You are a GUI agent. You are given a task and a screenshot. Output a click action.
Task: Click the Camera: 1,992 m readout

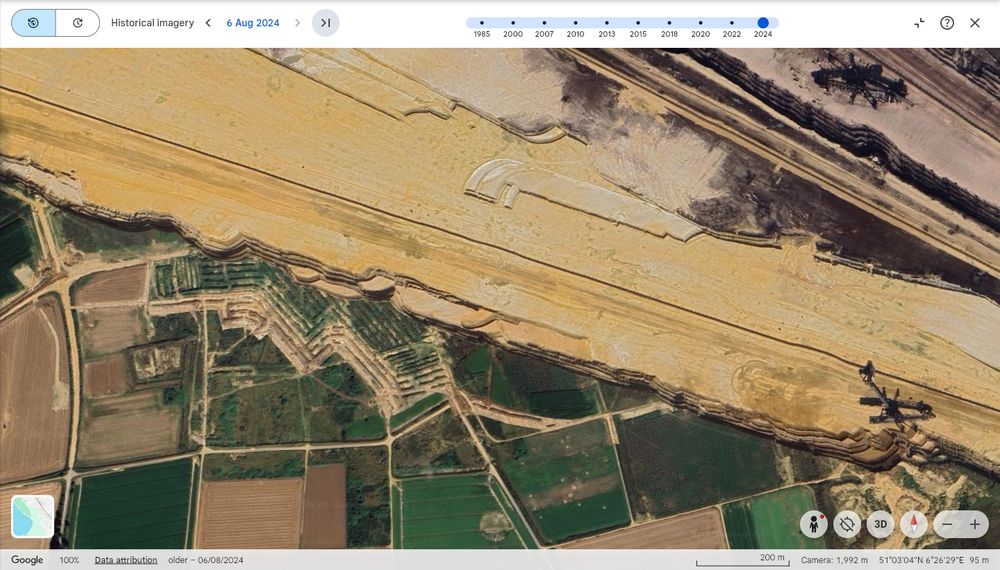point(834,560)
